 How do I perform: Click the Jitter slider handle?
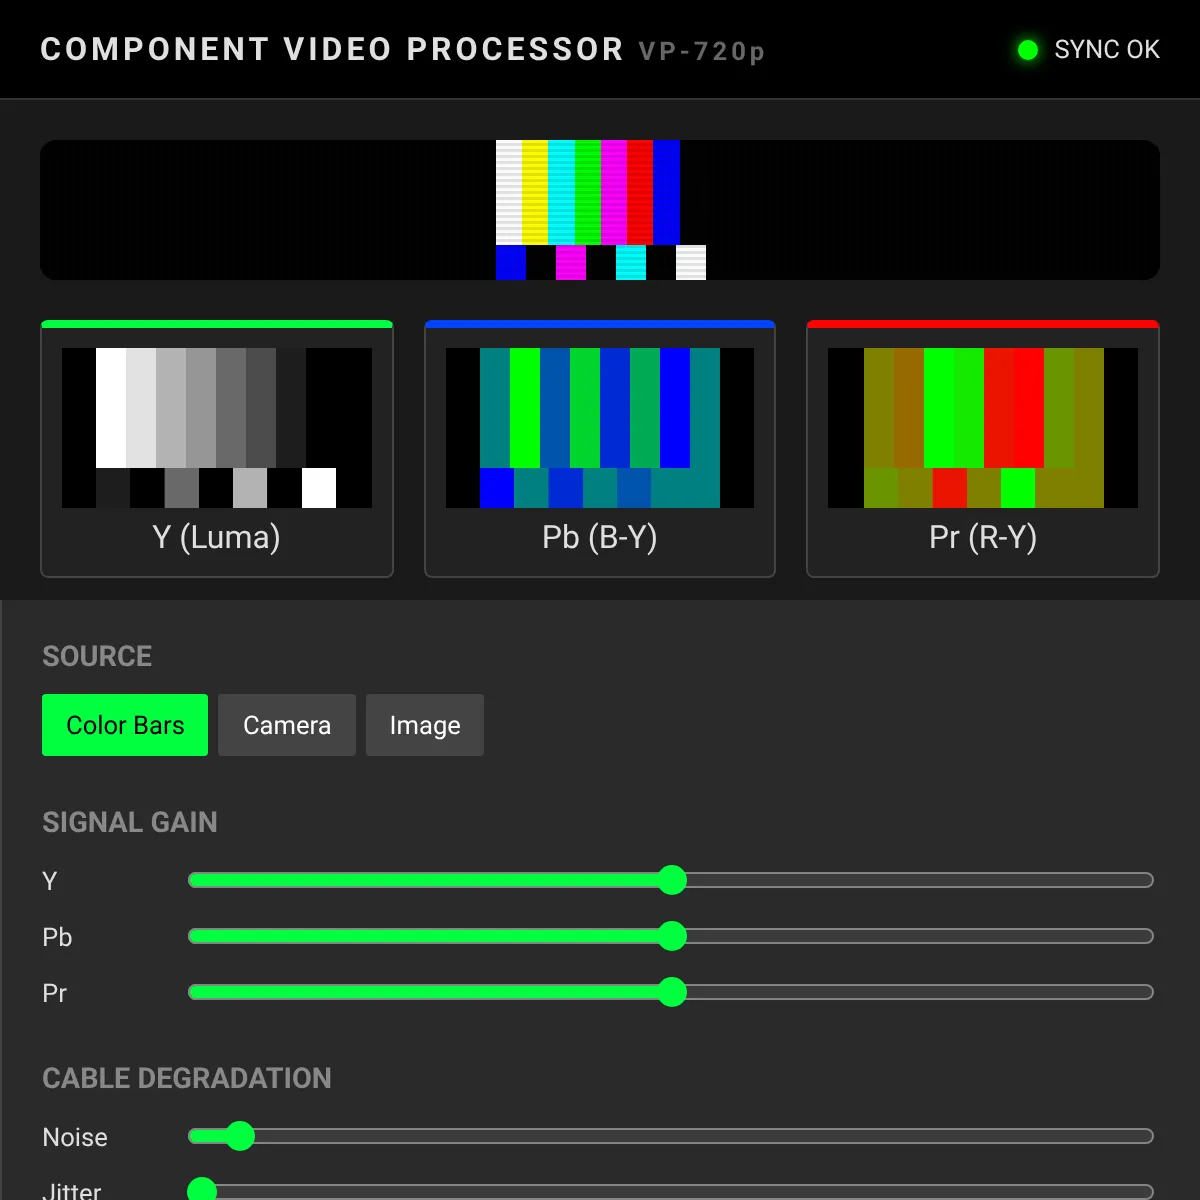click(202, 1192)
